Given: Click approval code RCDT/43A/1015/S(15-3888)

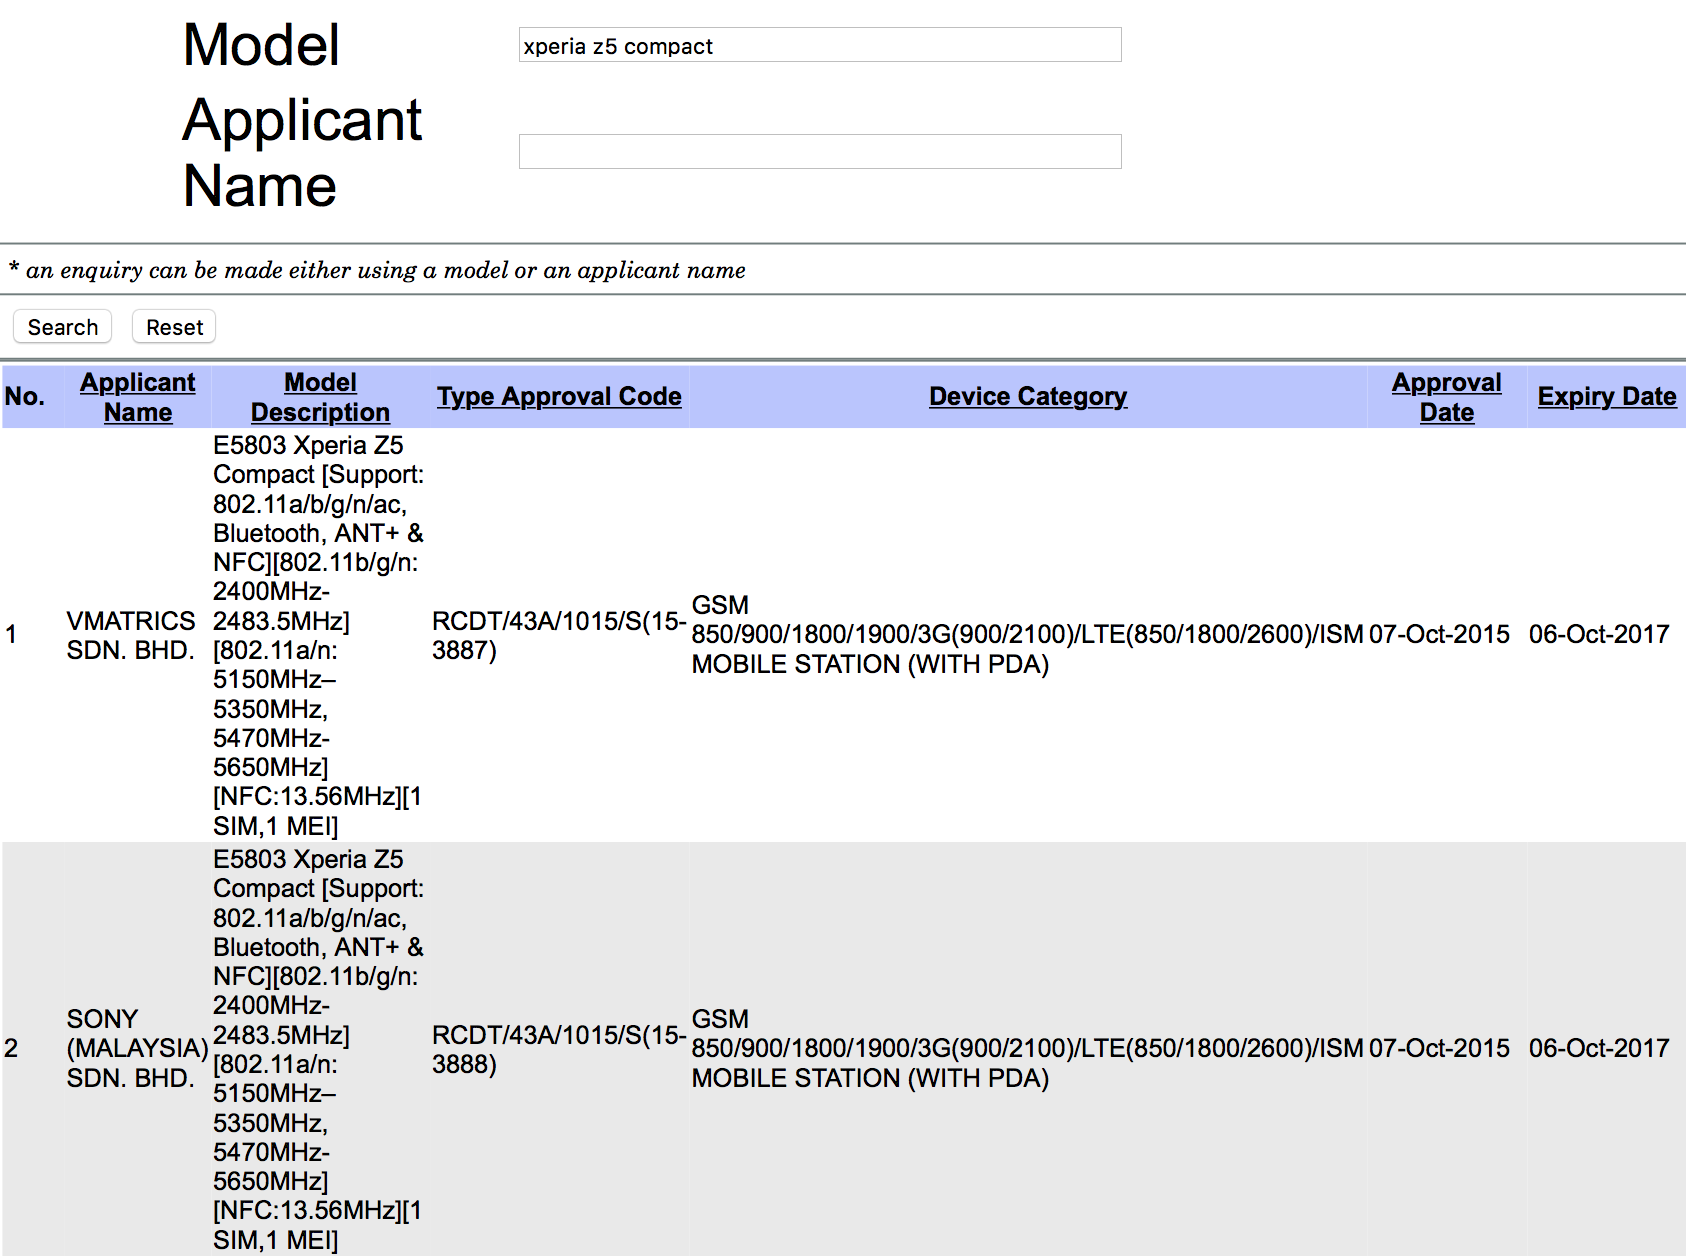Looking at the screenshot, I should [559, 1049].
